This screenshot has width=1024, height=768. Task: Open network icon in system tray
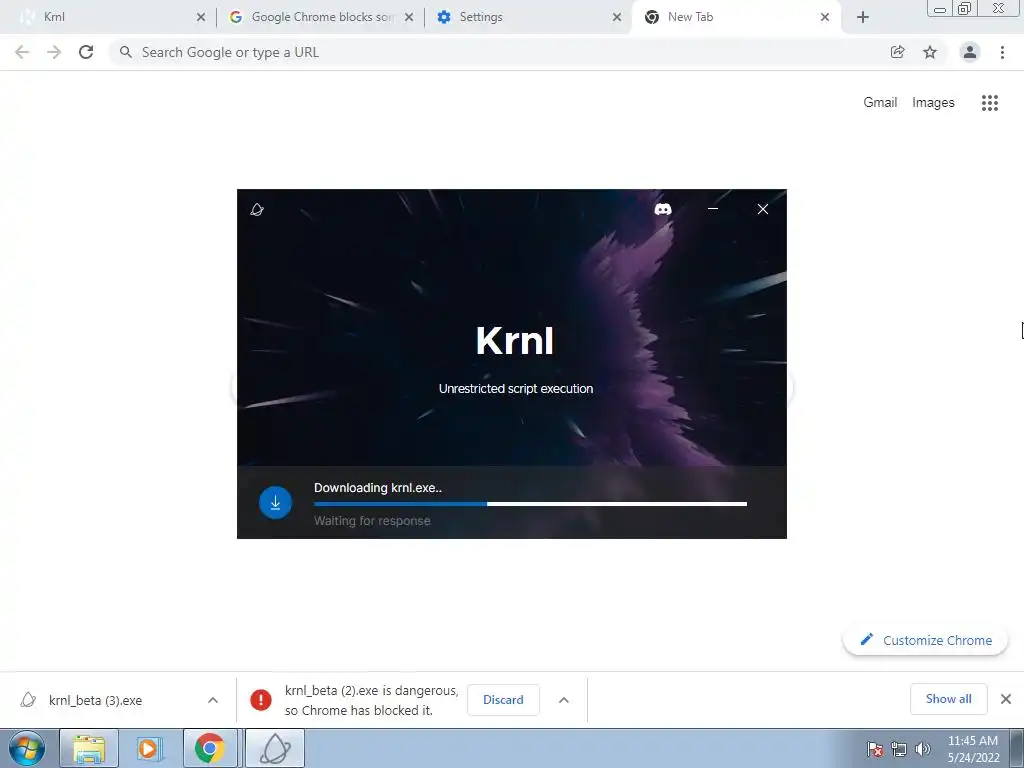[899, 749]
